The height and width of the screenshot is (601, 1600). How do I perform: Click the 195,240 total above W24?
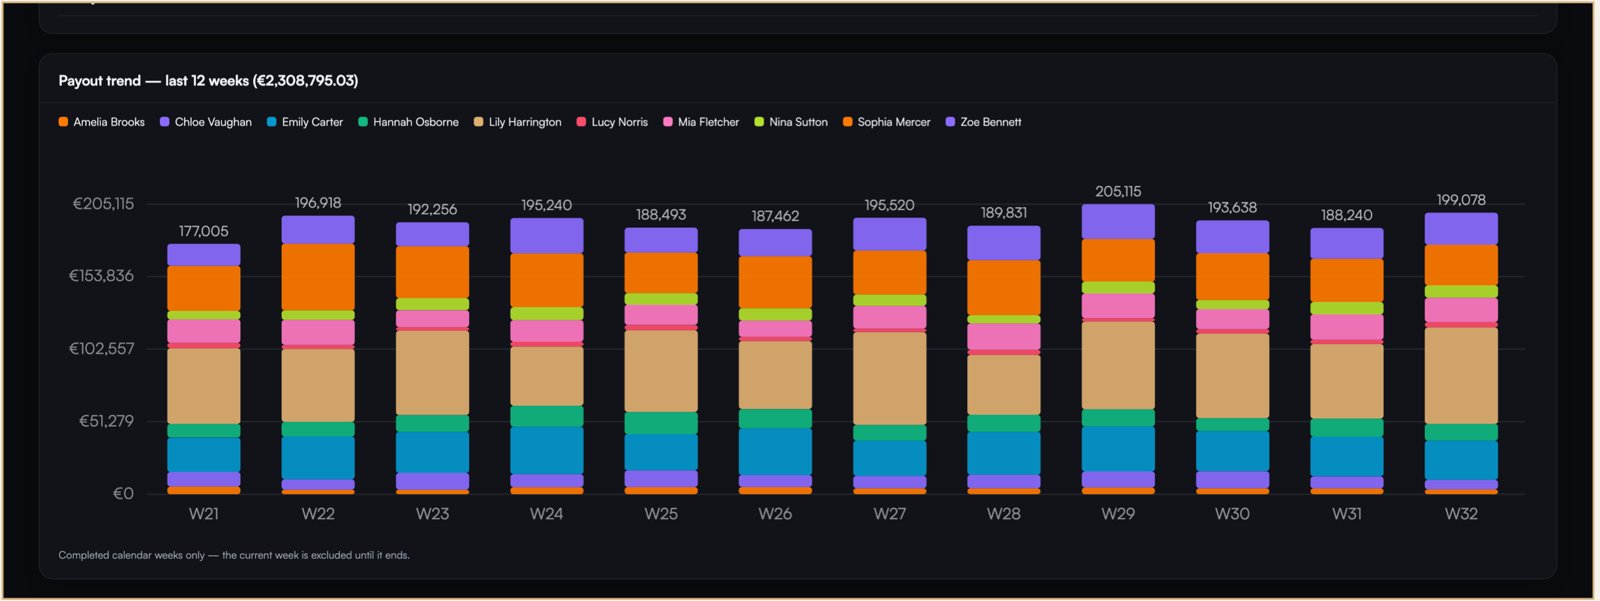pyautogui.click(x=546, y=205)
